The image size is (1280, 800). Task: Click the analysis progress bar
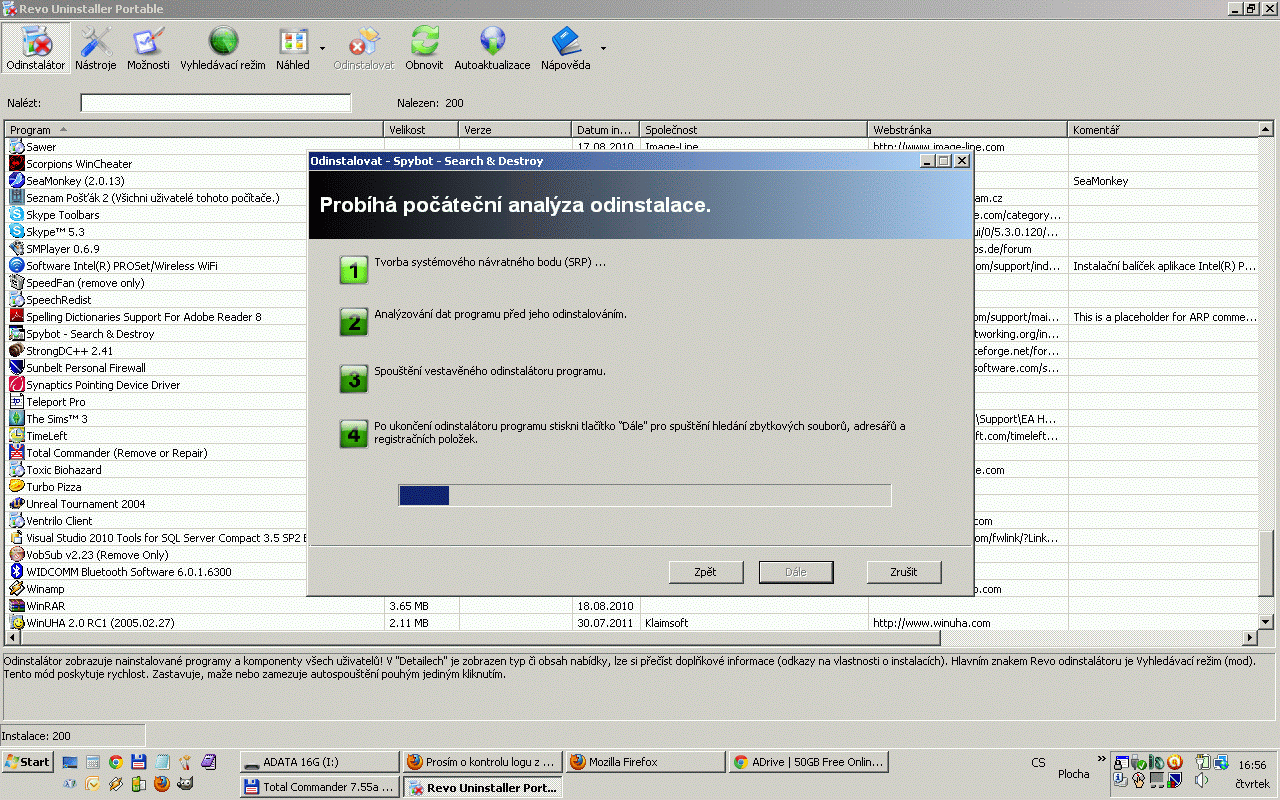click(x=644, y=495)
